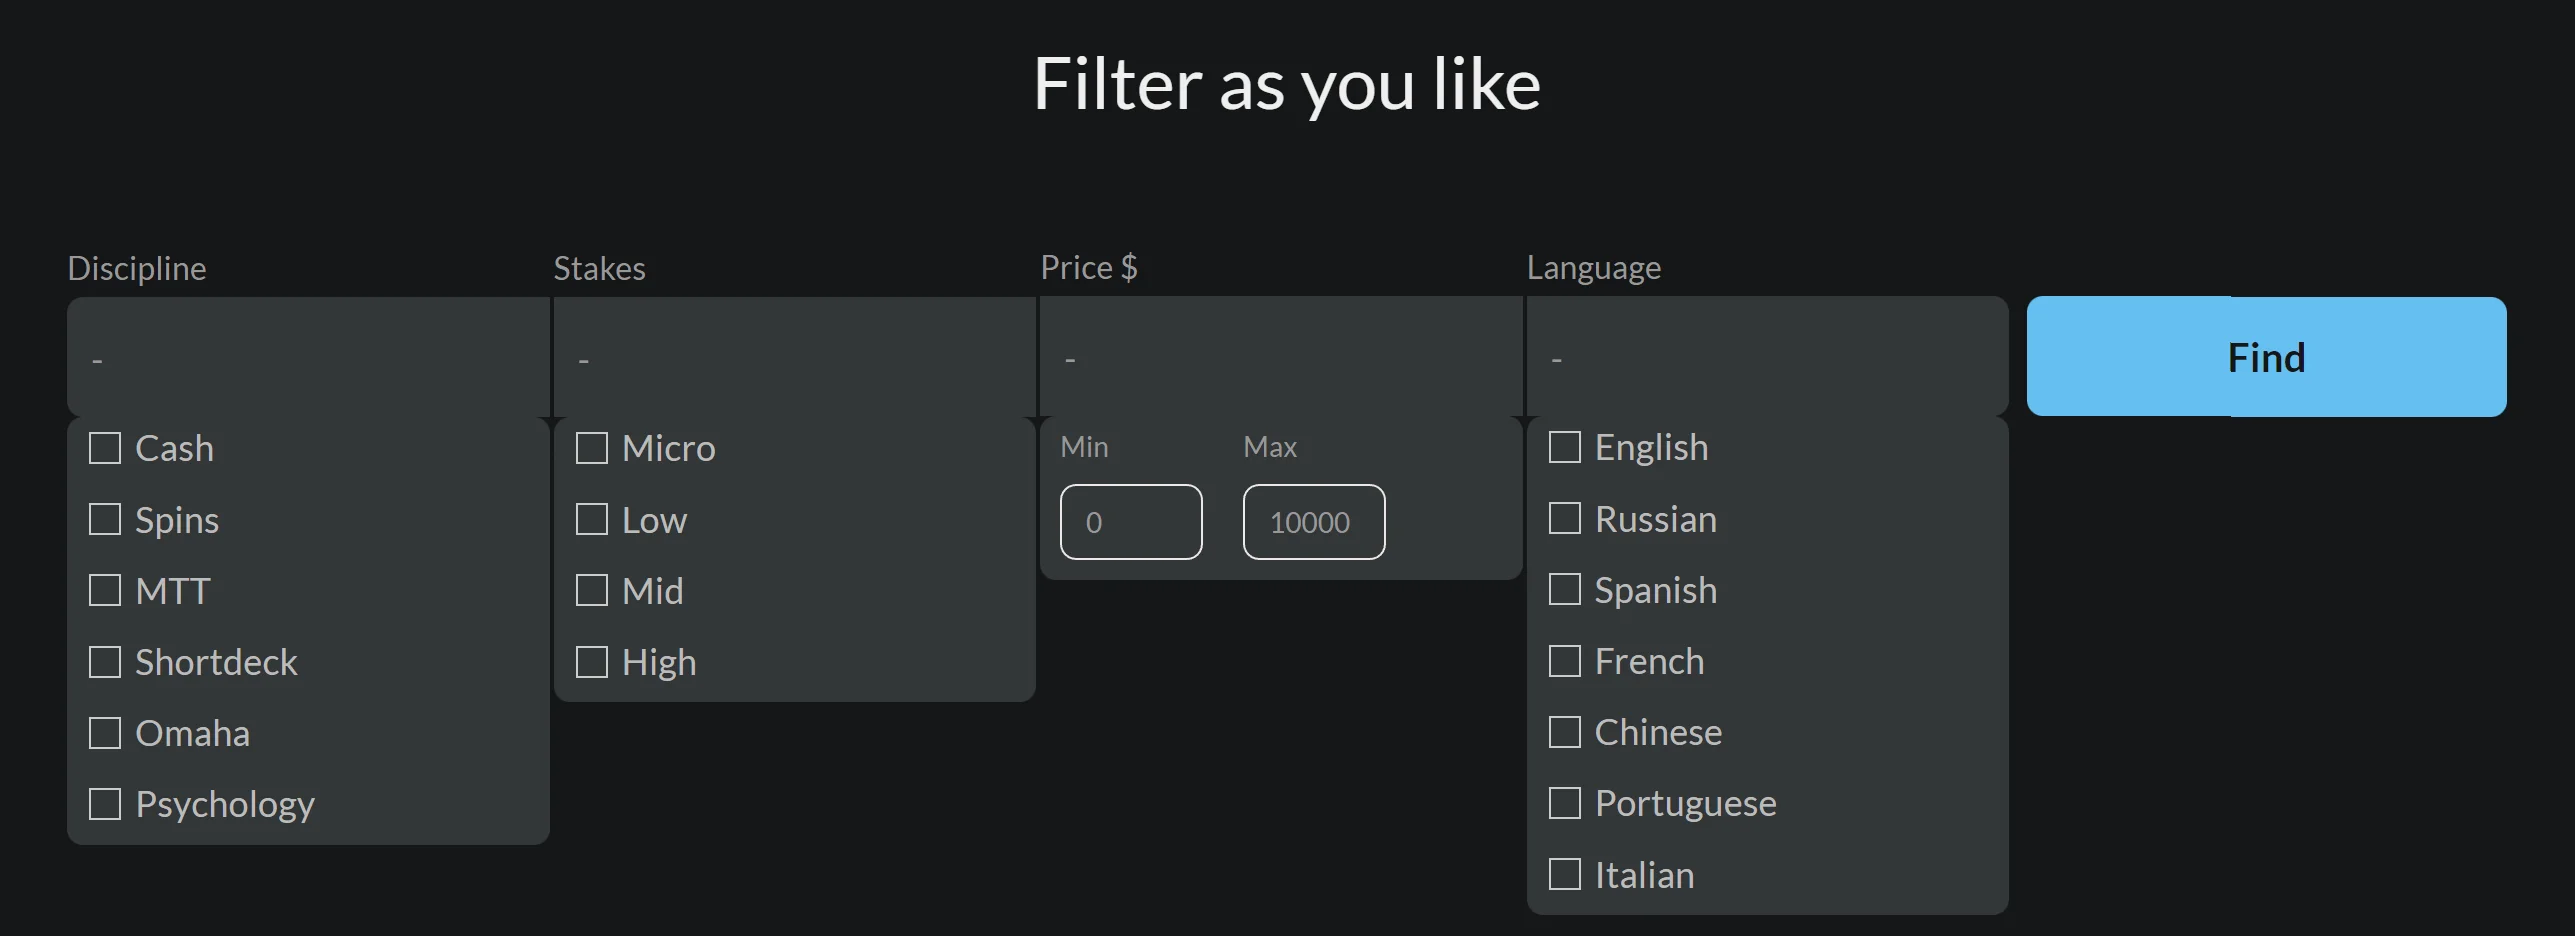Check the Low stakes option

coord(592,519)
